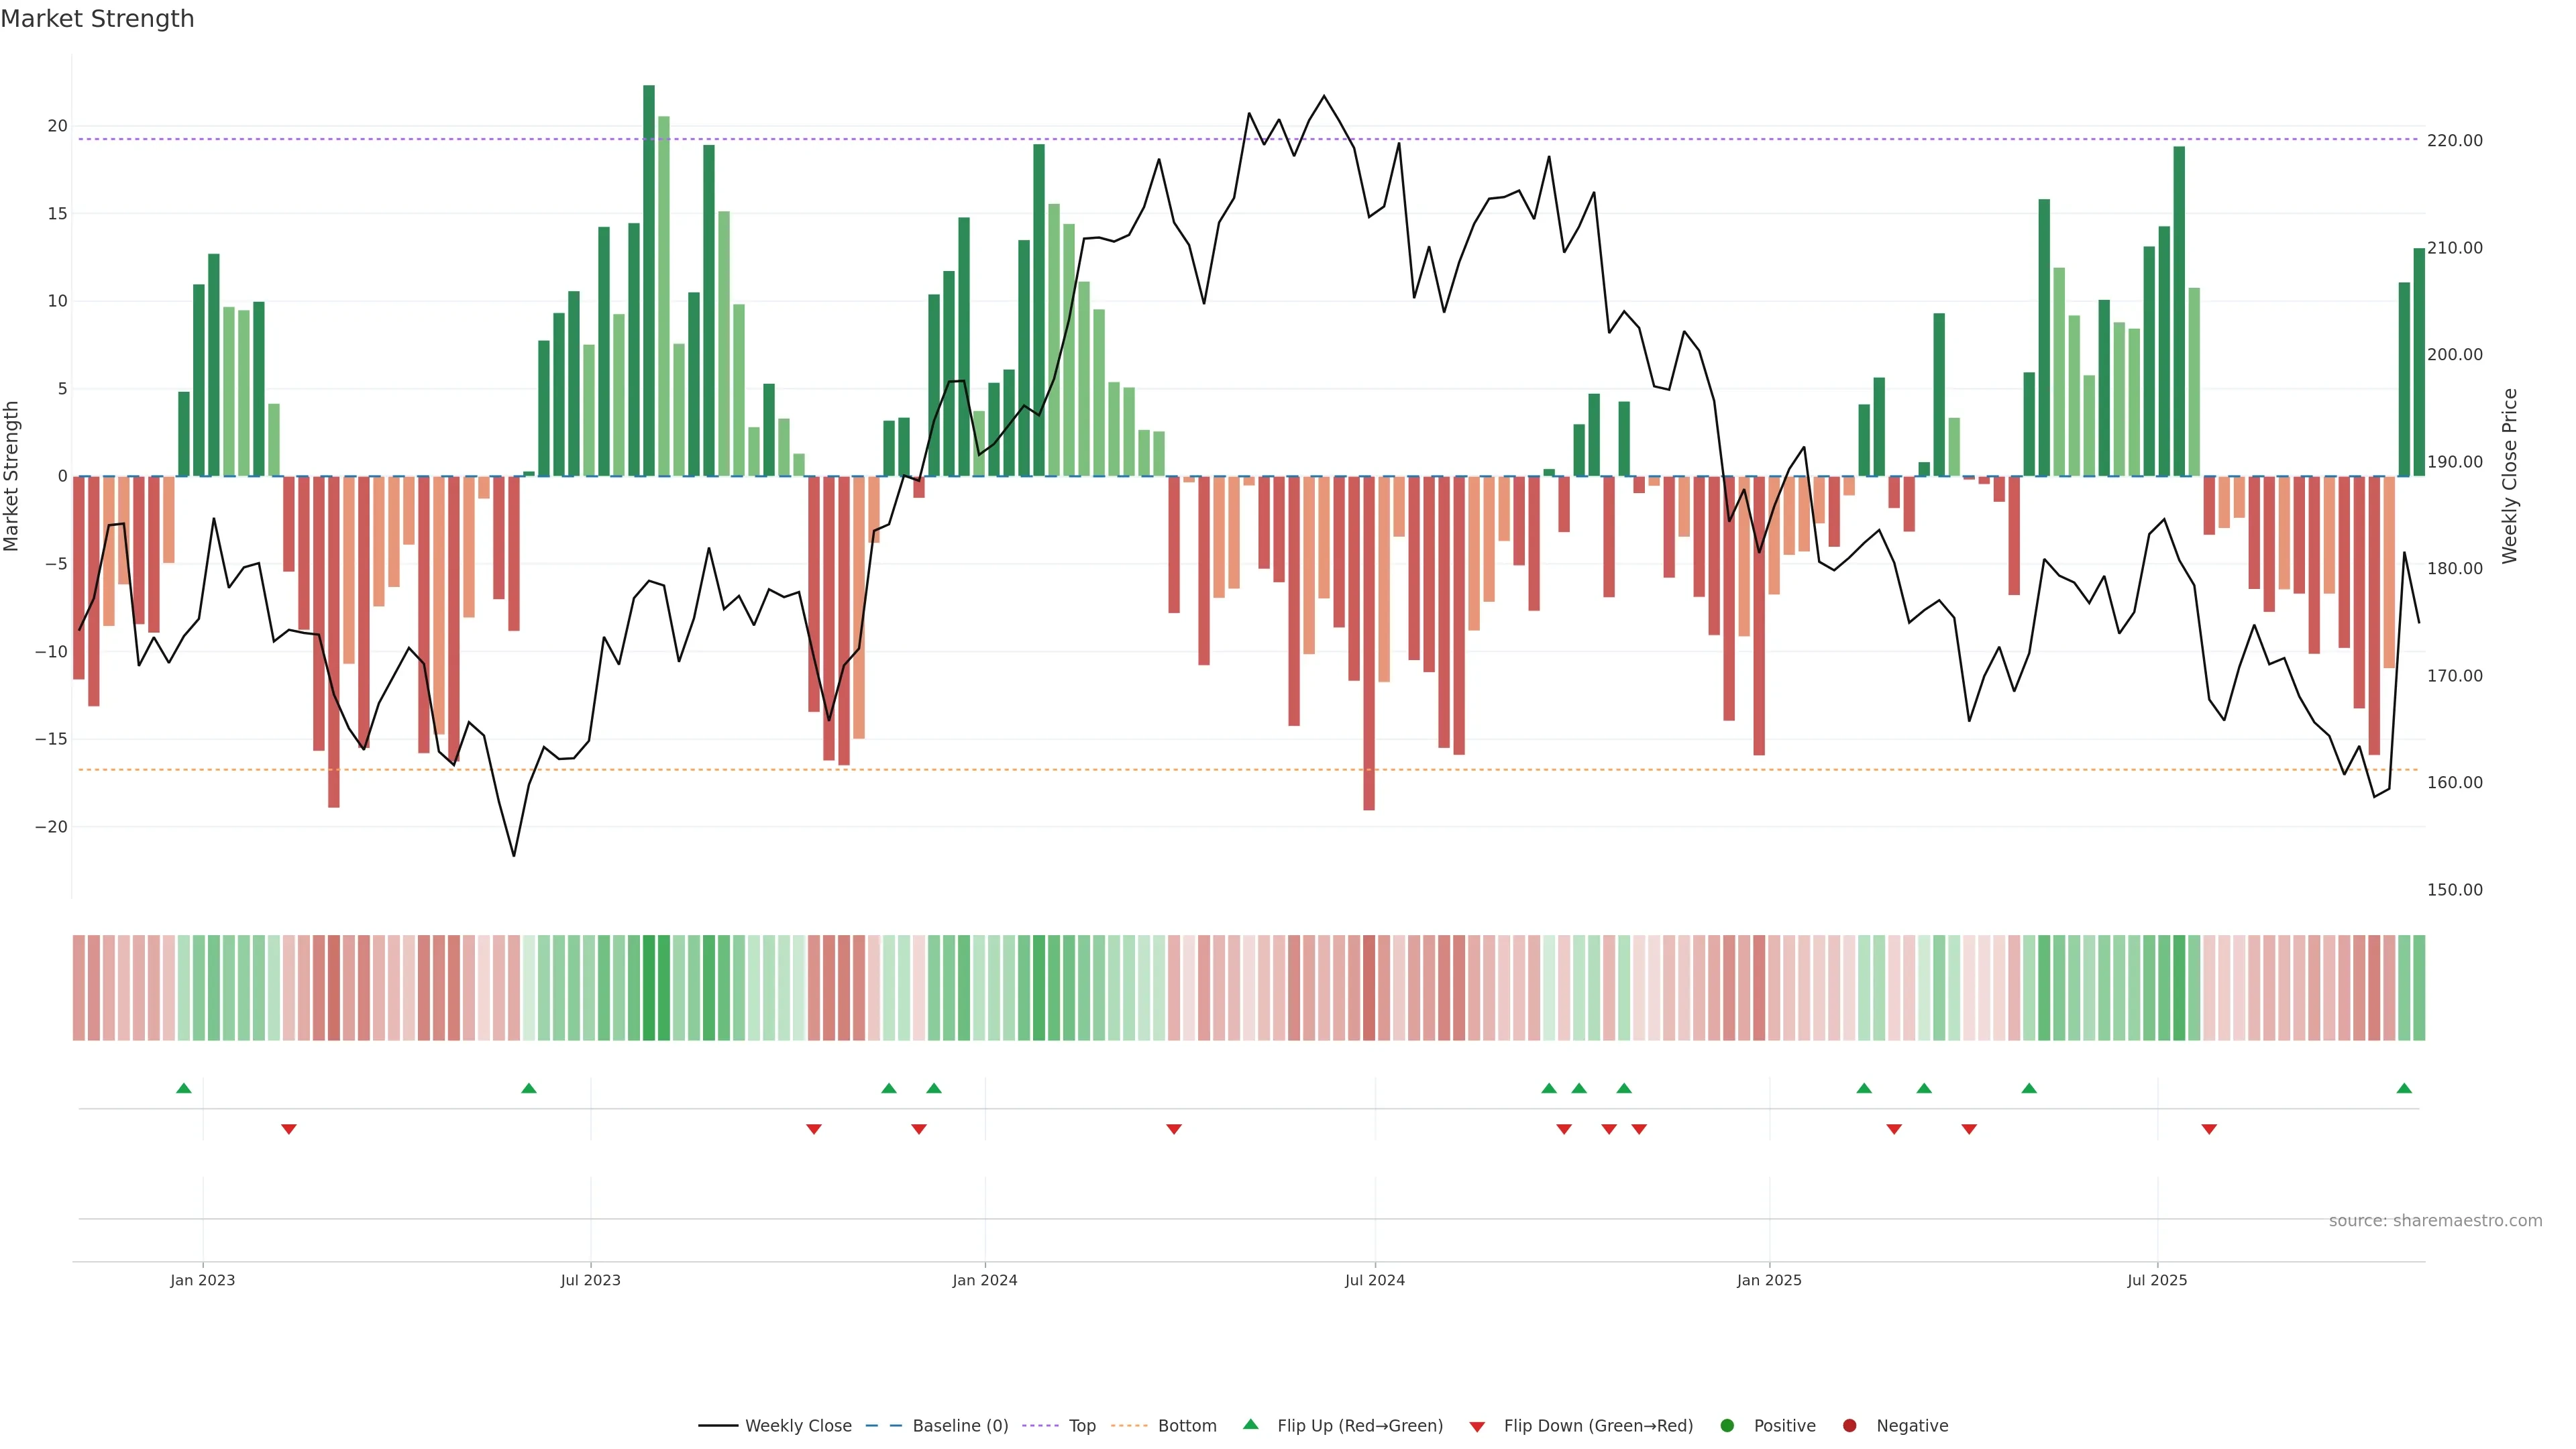Click green flip-up triangle before Jul 2023
Image resolution: width=2576 pixels, height=1449 pixels.
coord(529,1088)
